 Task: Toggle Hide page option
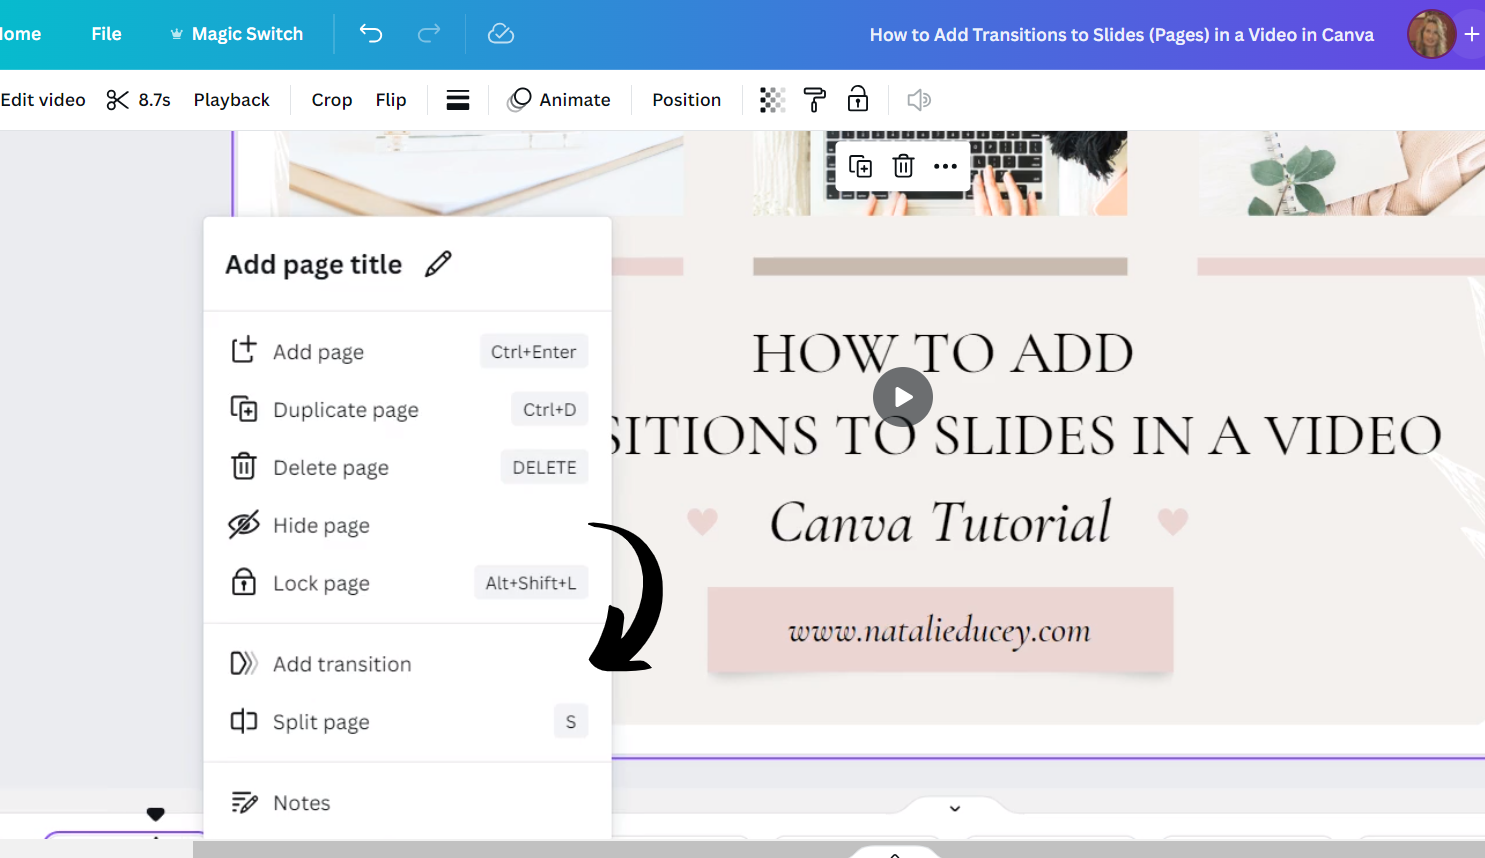(x=407, y=526)
